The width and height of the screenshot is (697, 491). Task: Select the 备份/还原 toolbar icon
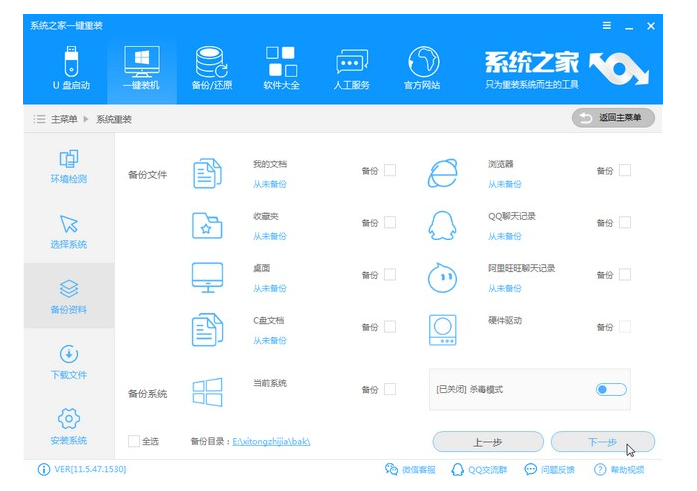point(211,68)
